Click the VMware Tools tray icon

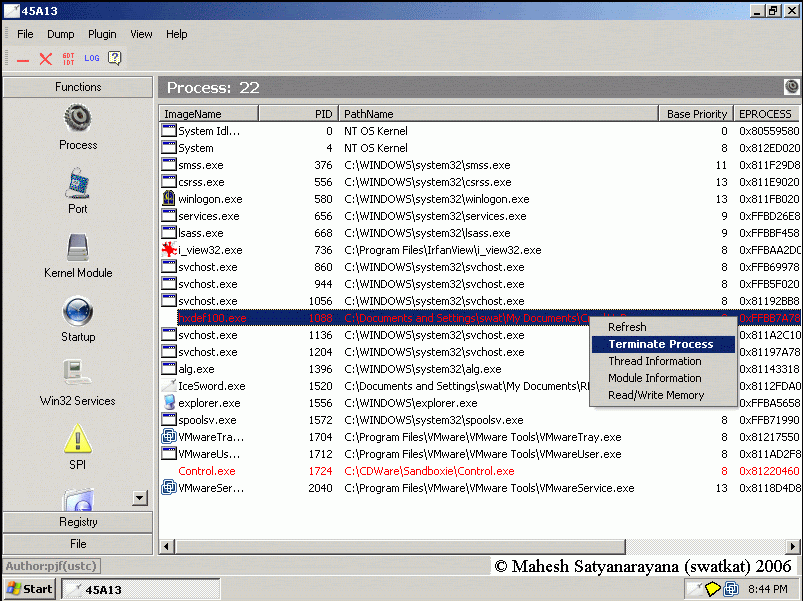click(x=731, y=589)
